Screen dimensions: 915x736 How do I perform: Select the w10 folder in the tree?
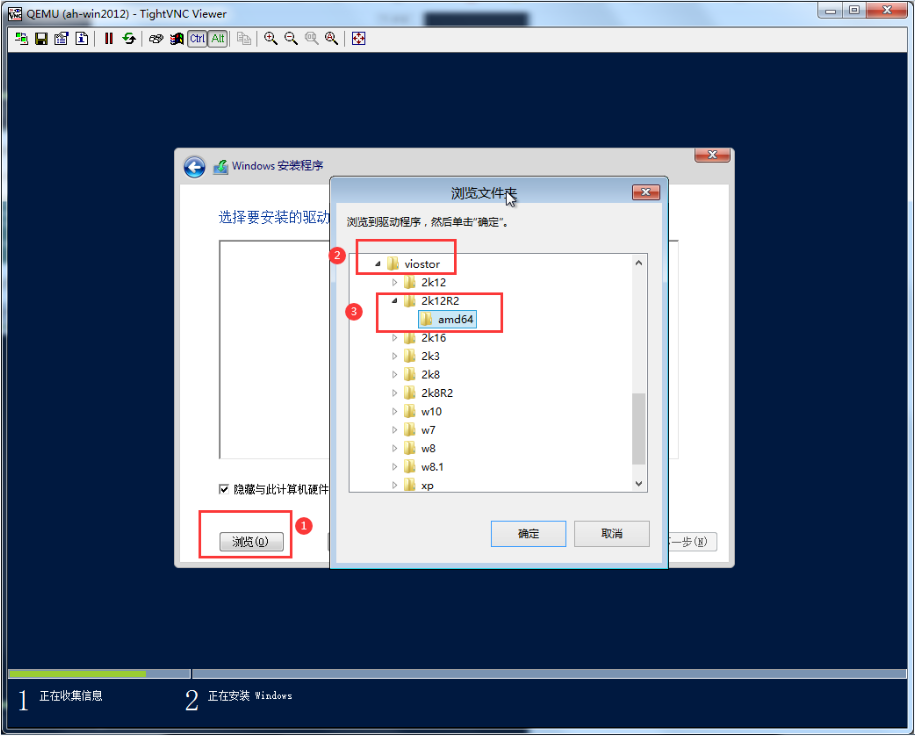(431, 411)
